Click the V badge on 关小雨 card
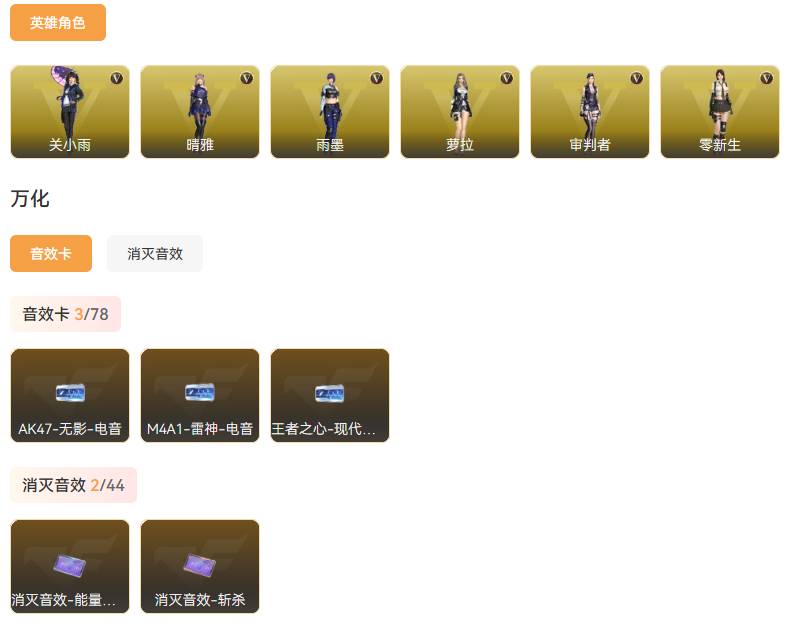Screen dimensions: 808x623 click(117, 78)
